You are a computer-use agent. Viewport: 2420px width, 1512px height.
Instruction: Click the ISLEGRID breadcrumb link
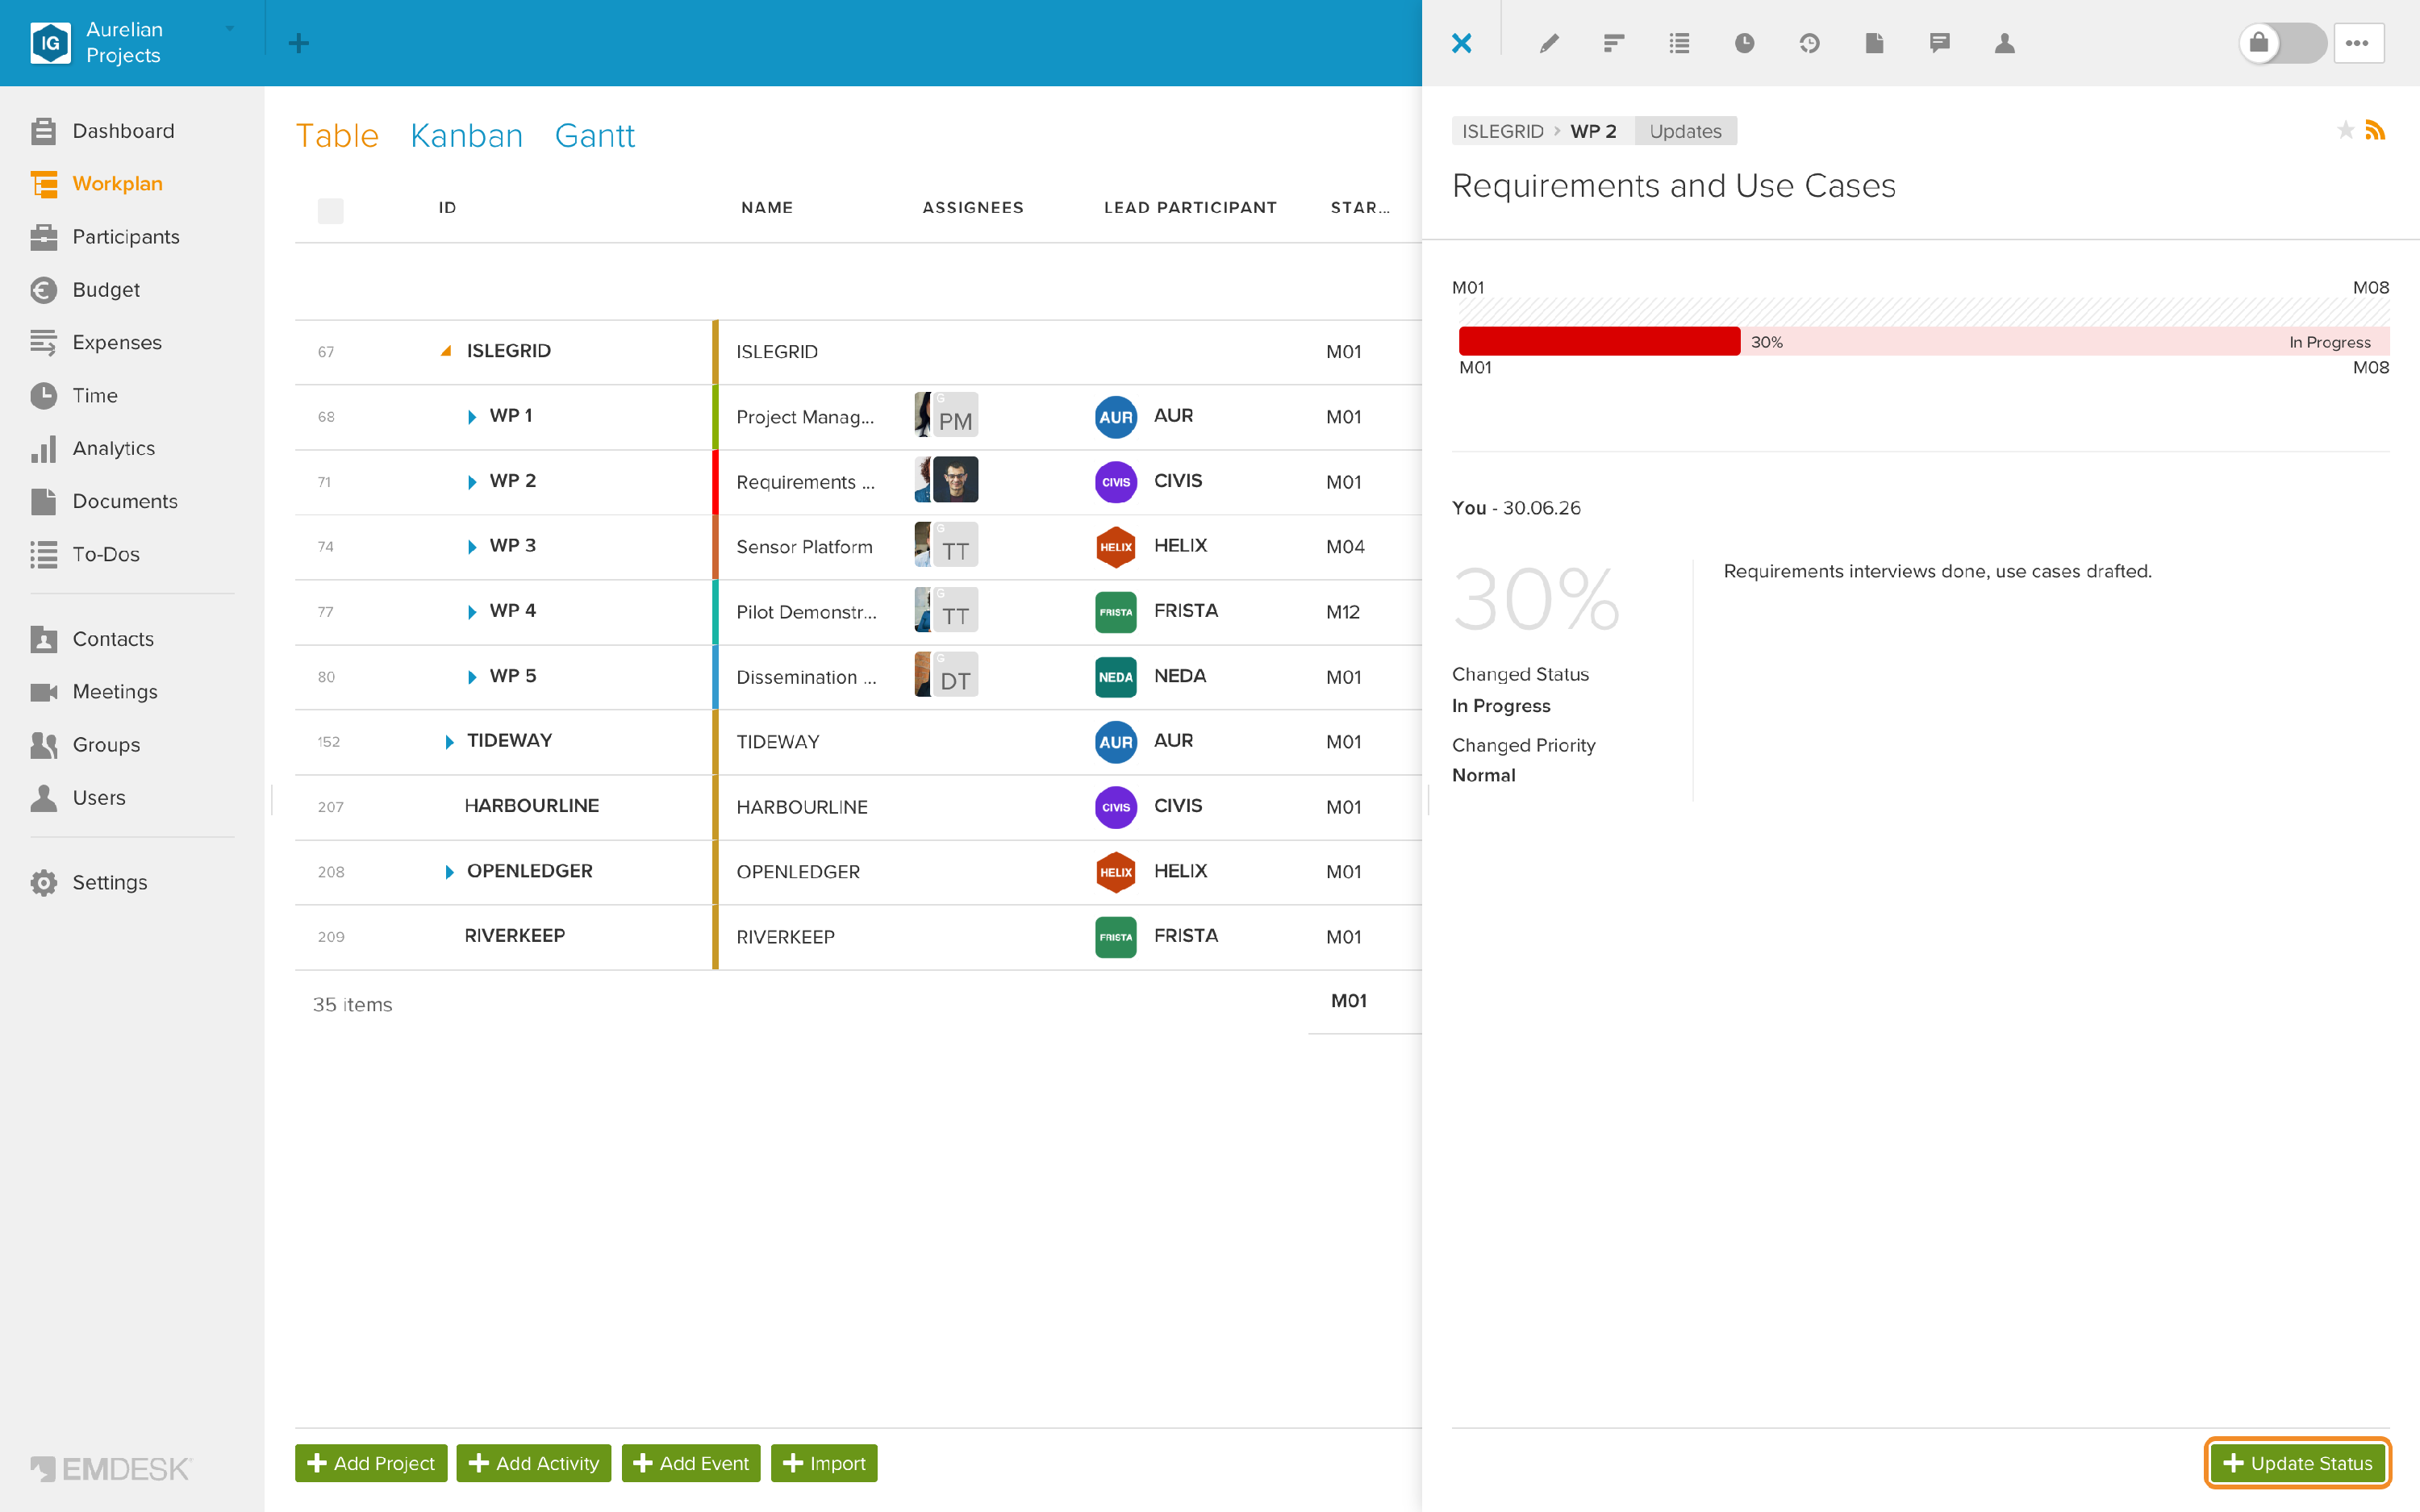[x=1502, y=131]
